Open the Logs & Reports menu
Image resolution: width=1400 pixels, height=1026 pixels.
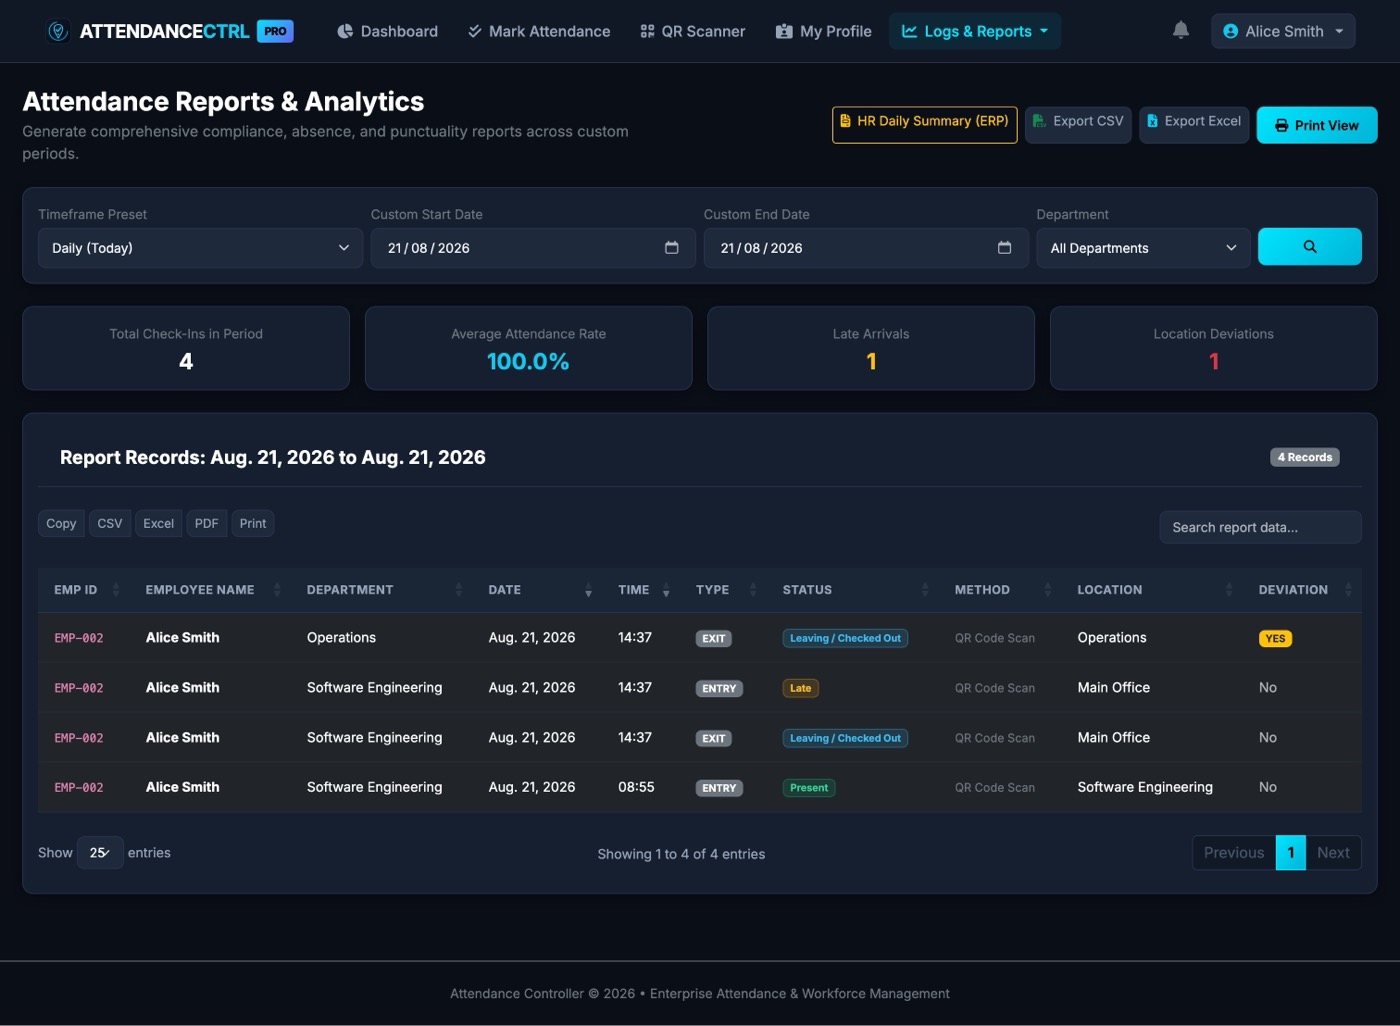[975, 31]
